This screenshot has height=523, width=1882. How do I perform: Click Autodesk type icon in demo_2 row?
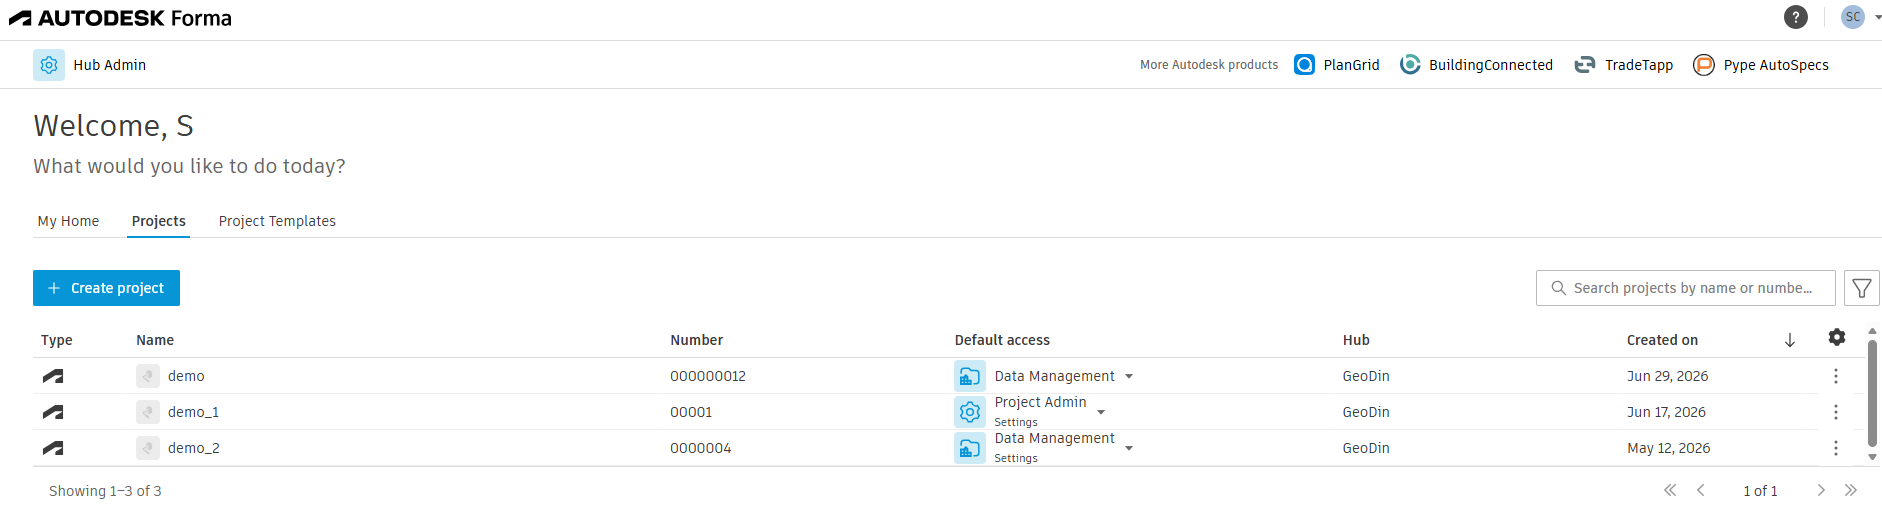(53, 448)
